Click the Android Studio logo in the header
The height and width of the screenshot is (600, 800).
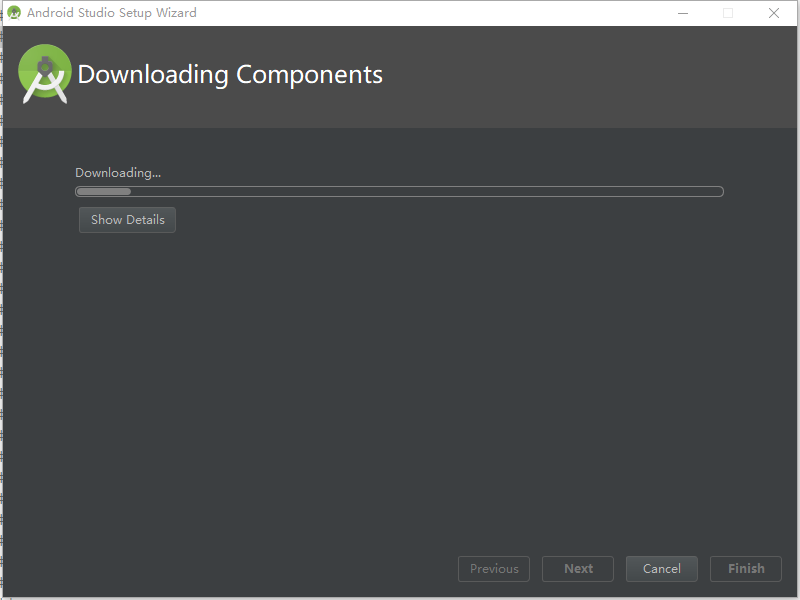(x=45, y=74)
